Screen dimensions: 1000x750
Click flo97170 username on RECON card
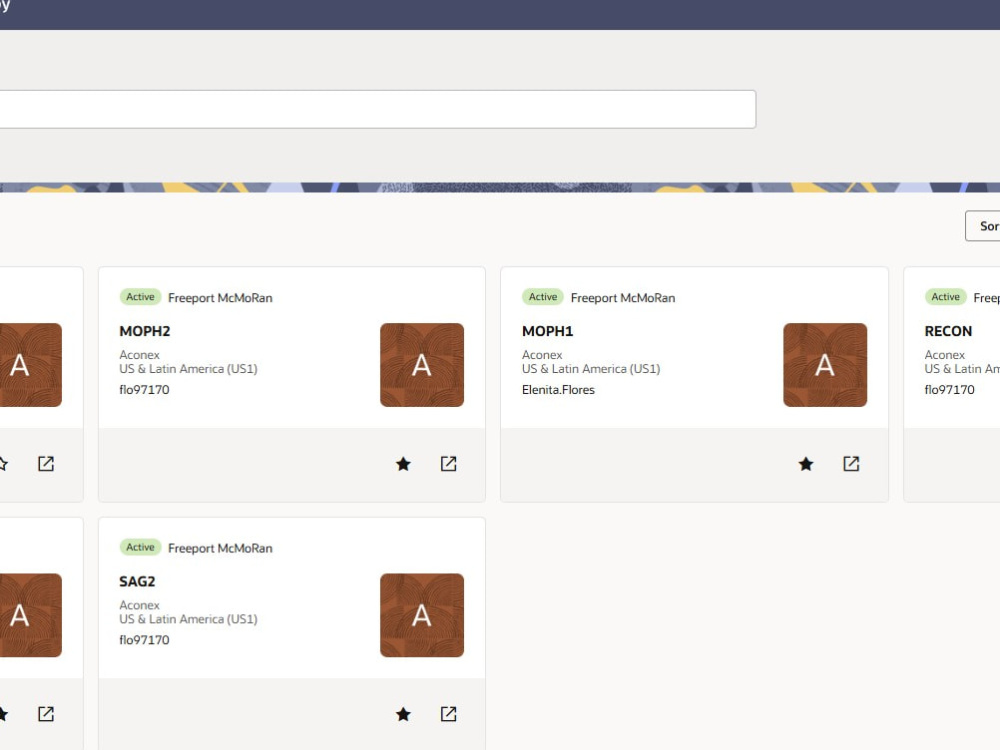[950, 390]
